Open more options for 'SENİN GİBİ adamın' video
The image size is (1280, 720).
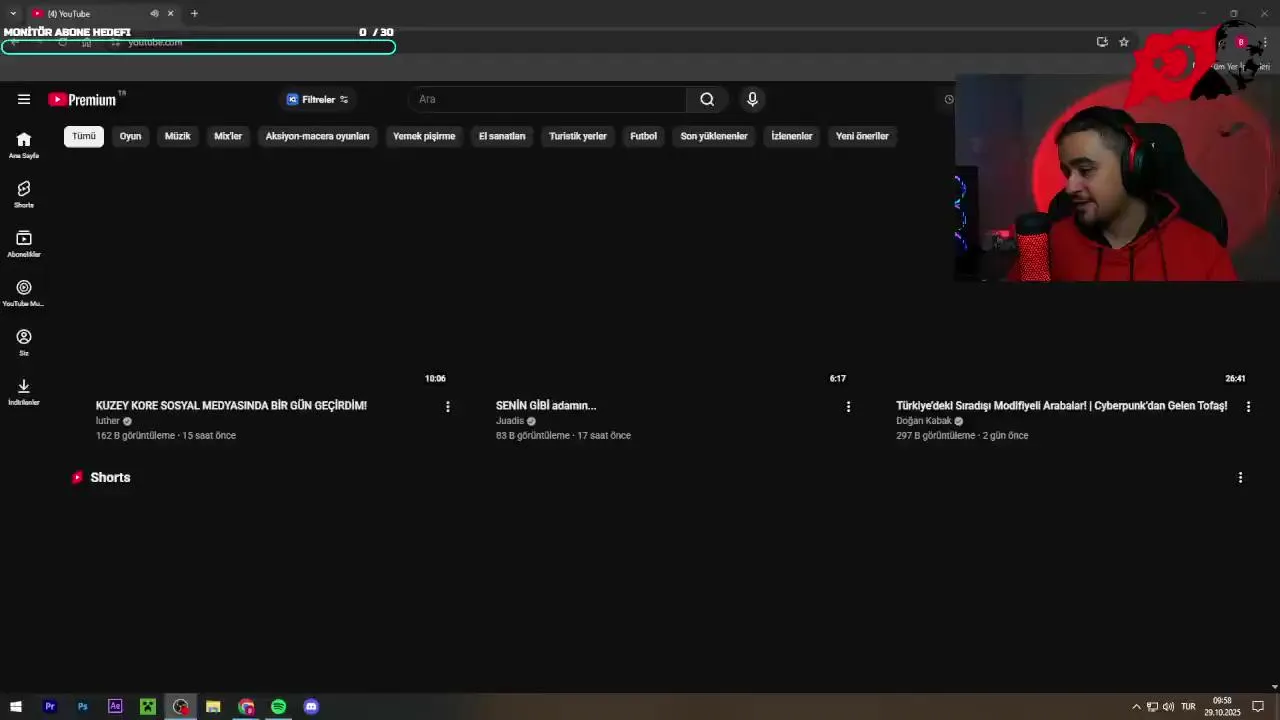point(848,407)
